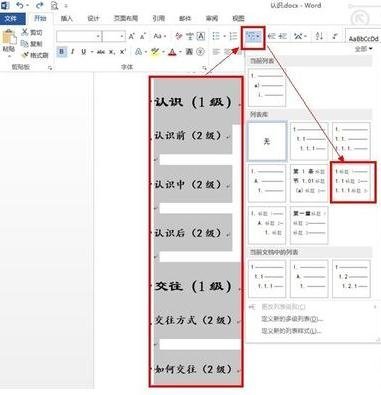Insert enclosed character with circled icon

click(x=200, y=52)
